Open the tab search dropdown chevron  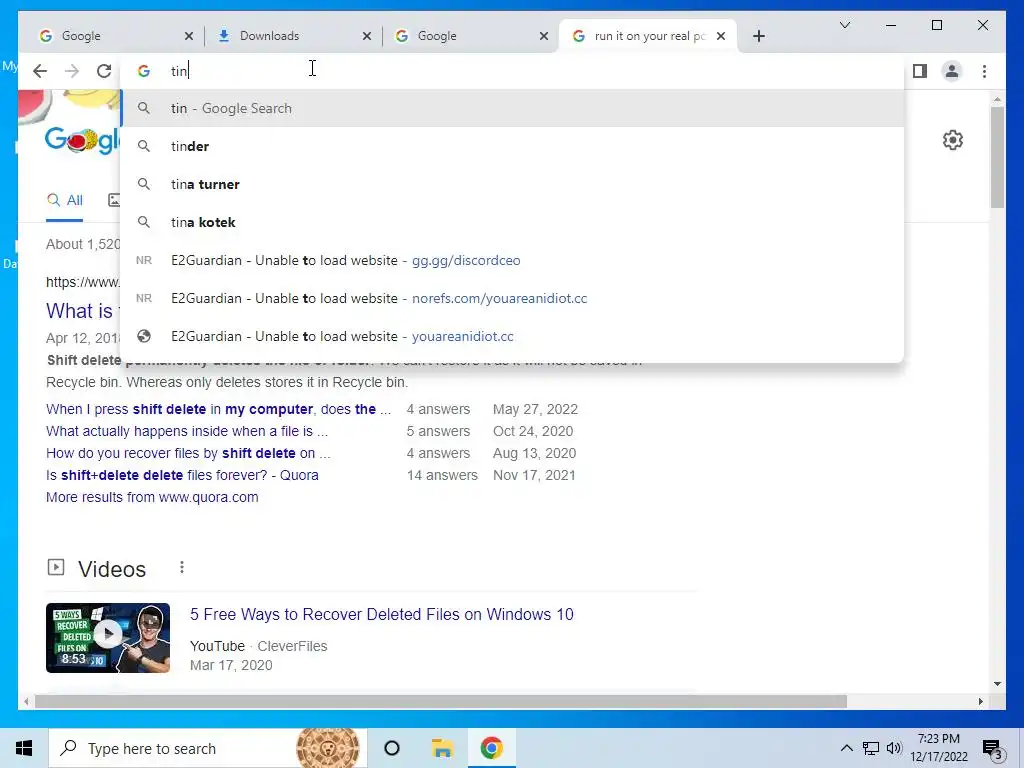click(x=844, y=25)
